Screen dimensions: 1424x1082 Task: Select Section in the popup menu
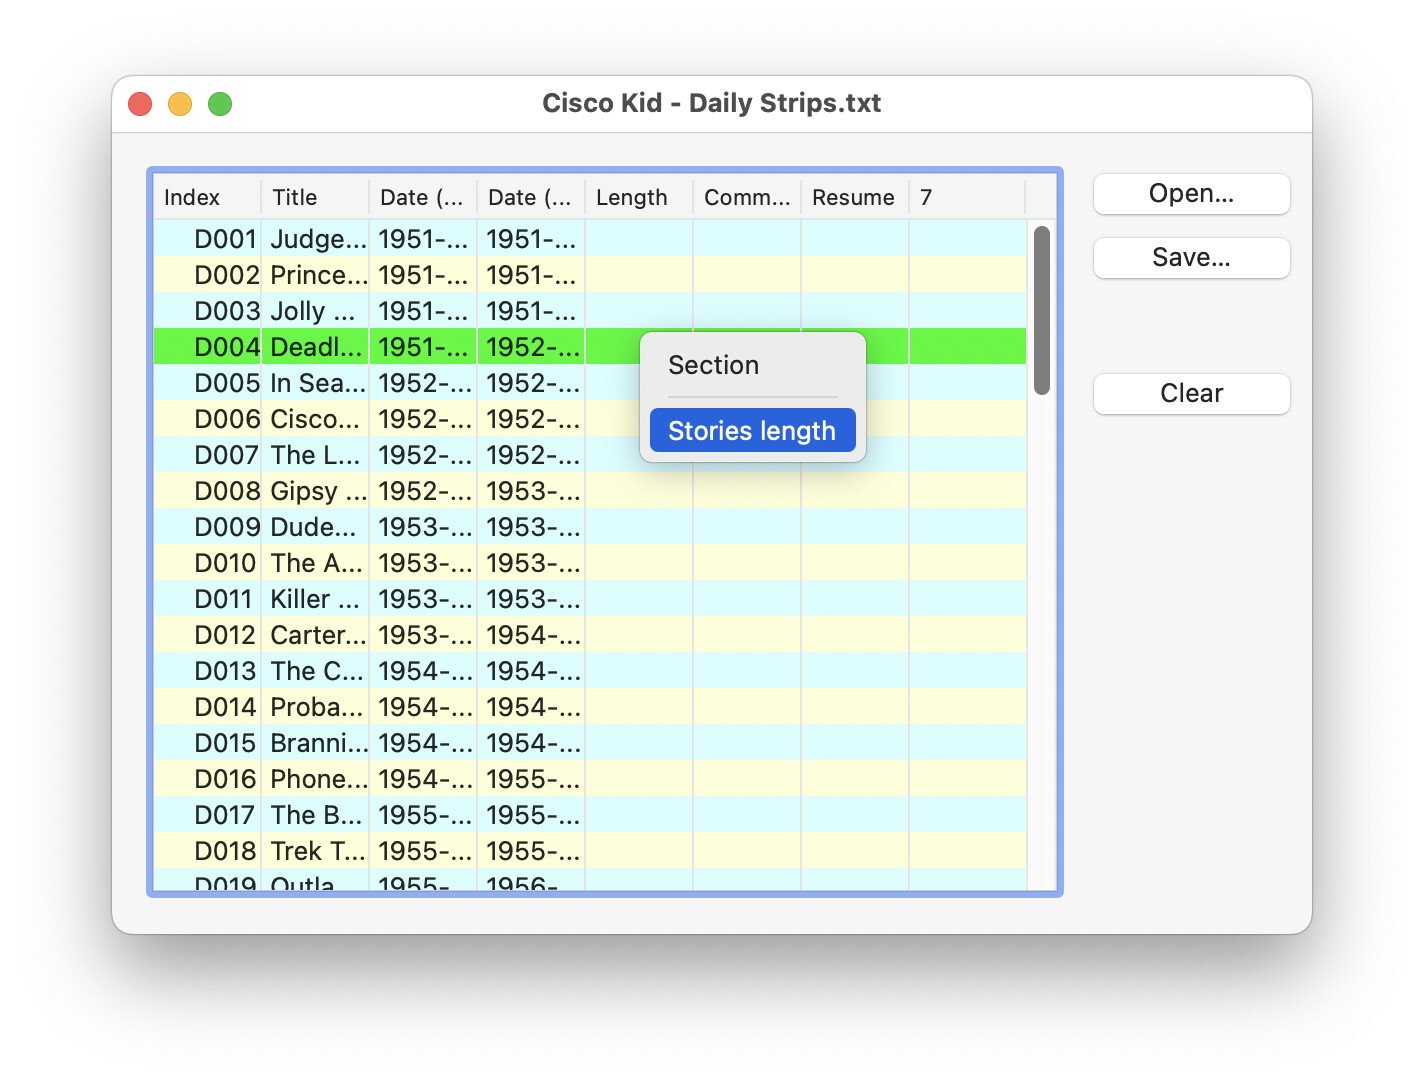[713, 366]
